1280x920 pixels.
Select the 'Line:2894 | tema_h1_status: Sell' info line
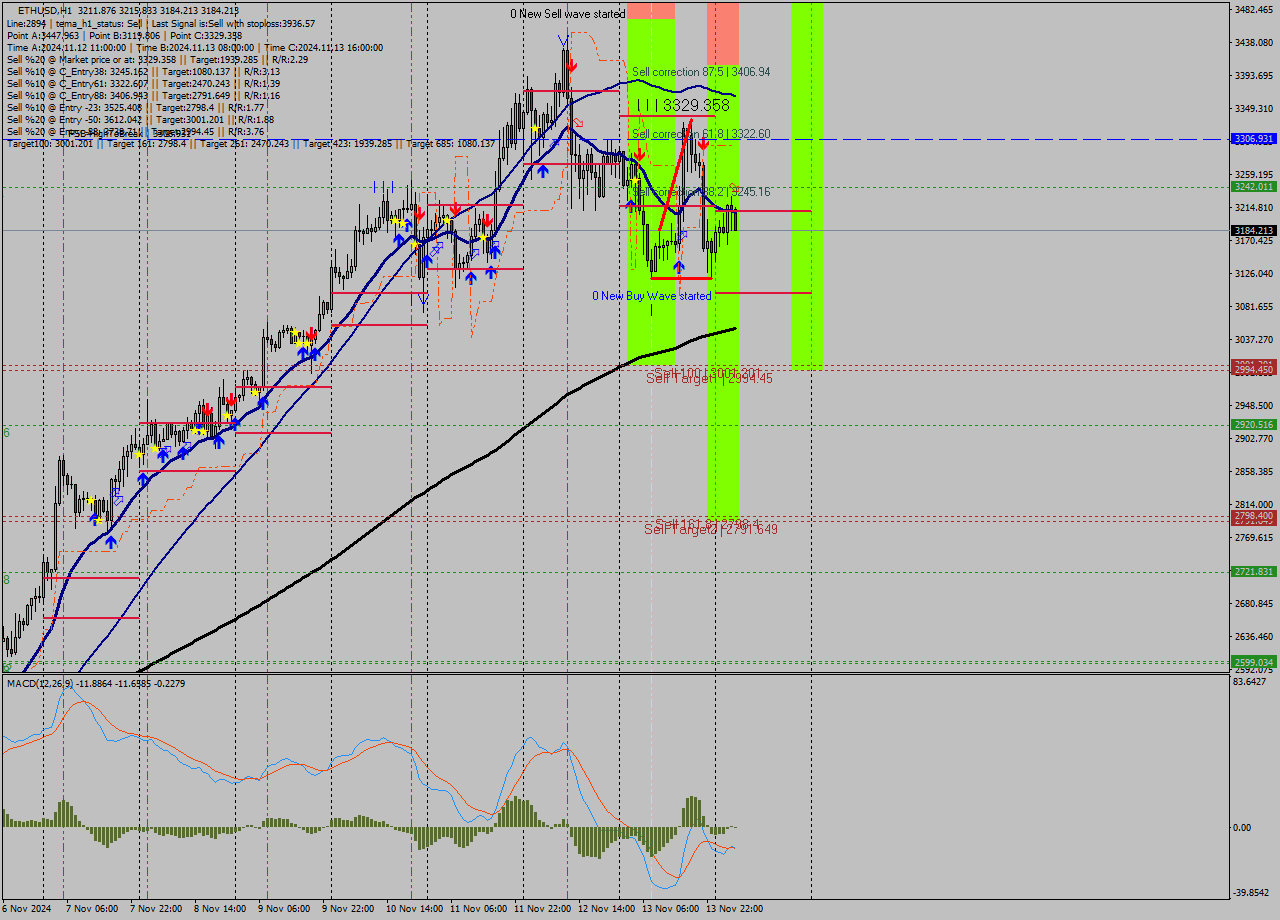[160, 23]
